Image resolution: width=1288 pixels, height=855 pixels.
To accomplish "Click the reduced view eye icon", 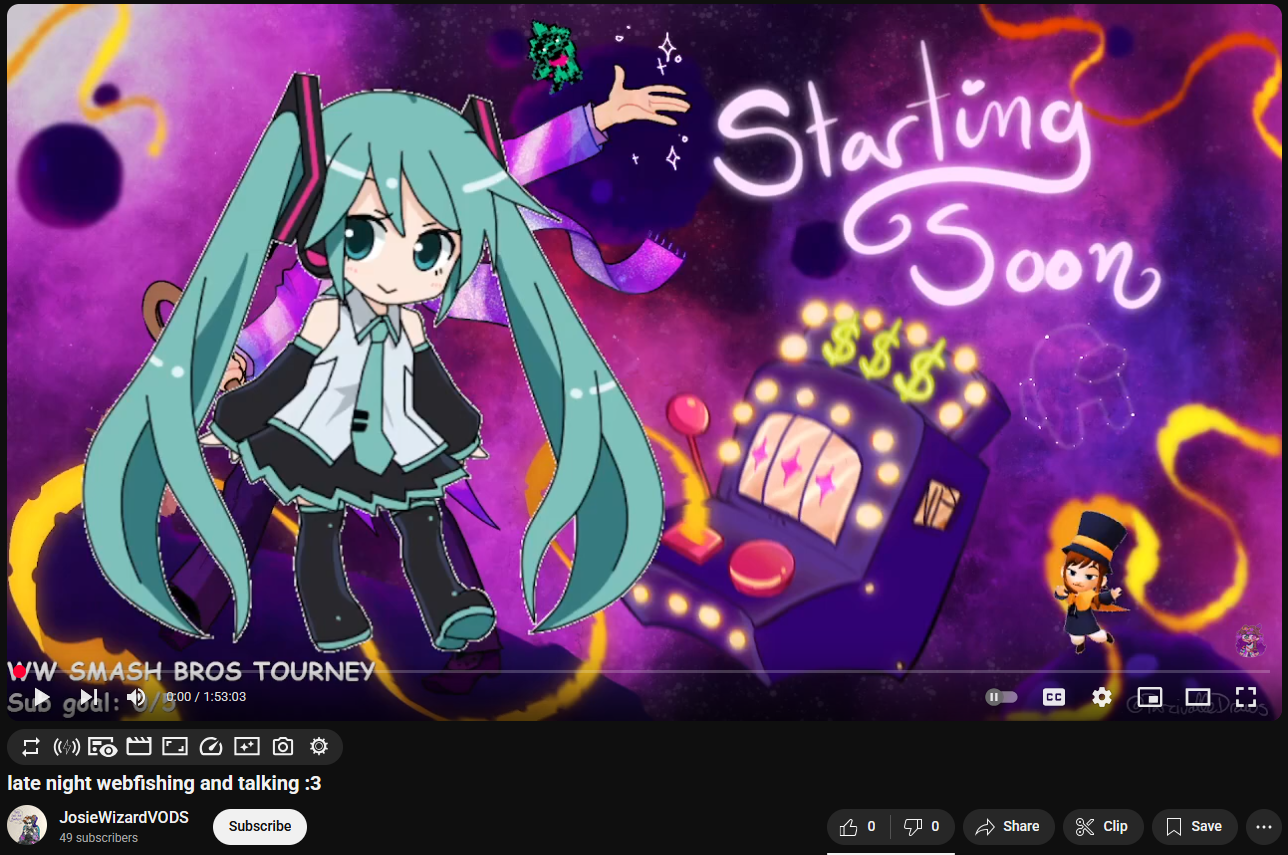I will (x=102, y=746).
